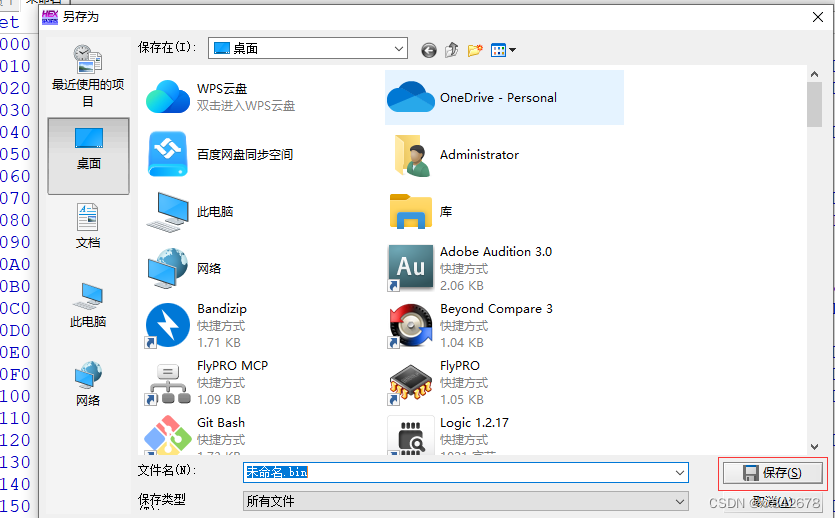Open the view menu icon
Image resolution: width=835 pixels, height=518 pixels.
tap(503, 50)
